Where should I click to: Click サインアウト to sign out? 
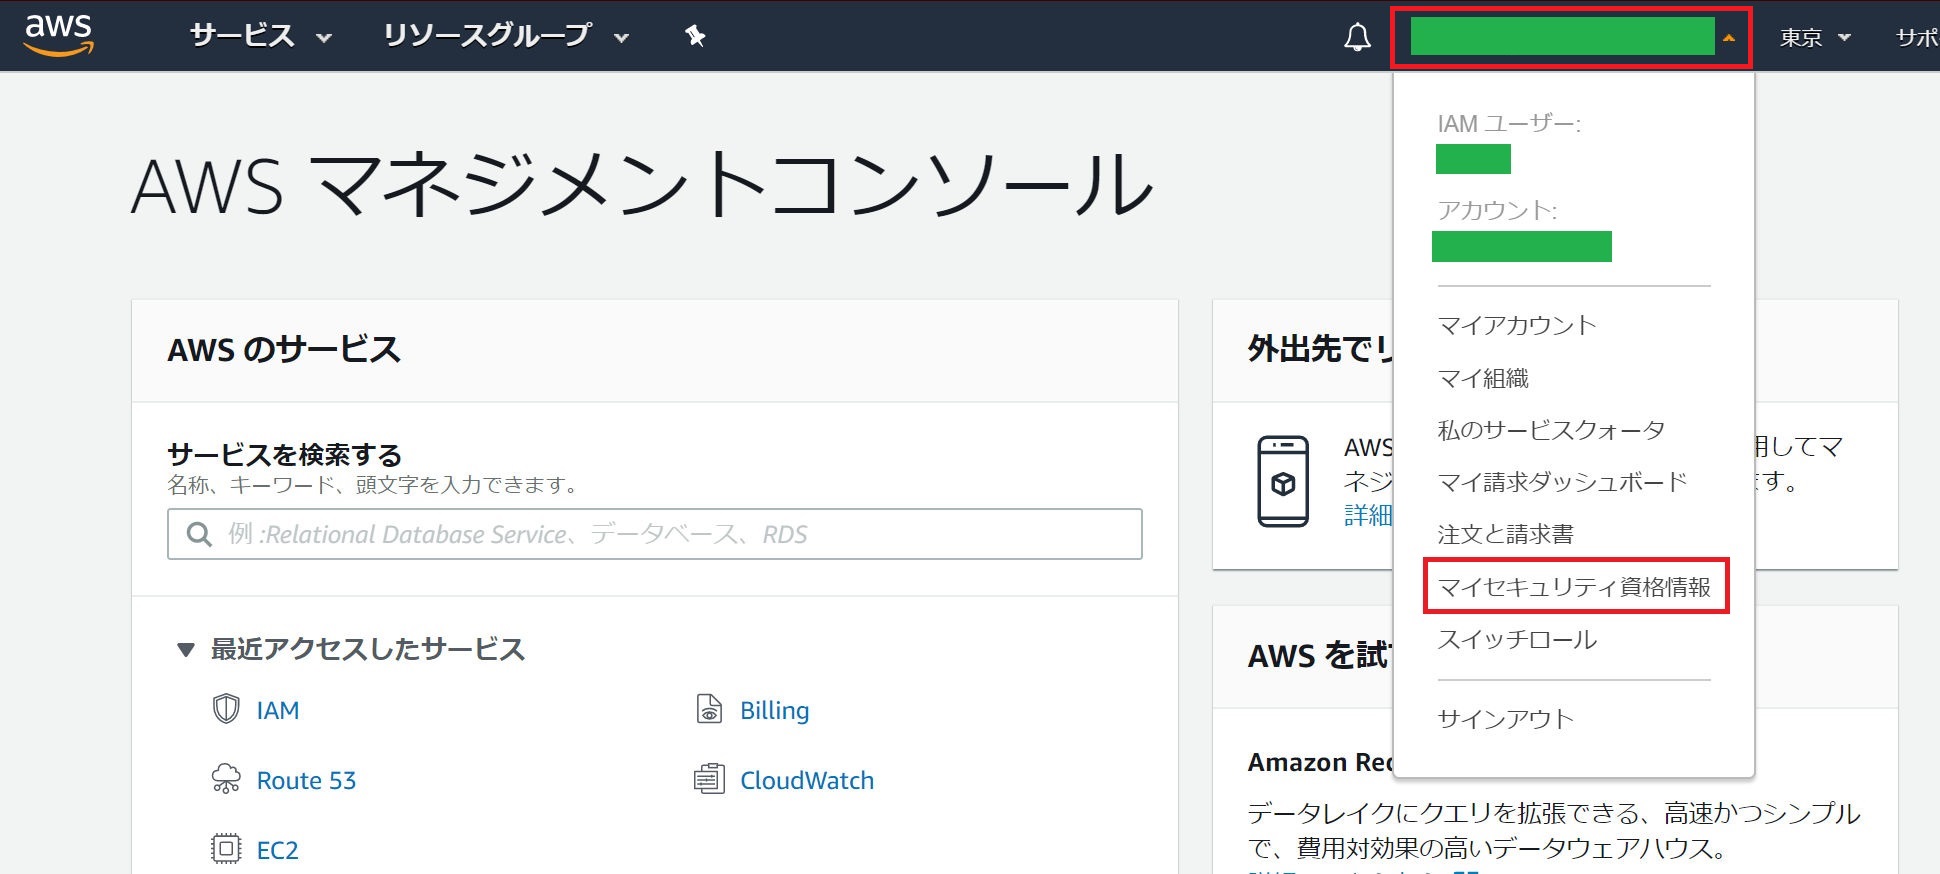pos(1505,719)
